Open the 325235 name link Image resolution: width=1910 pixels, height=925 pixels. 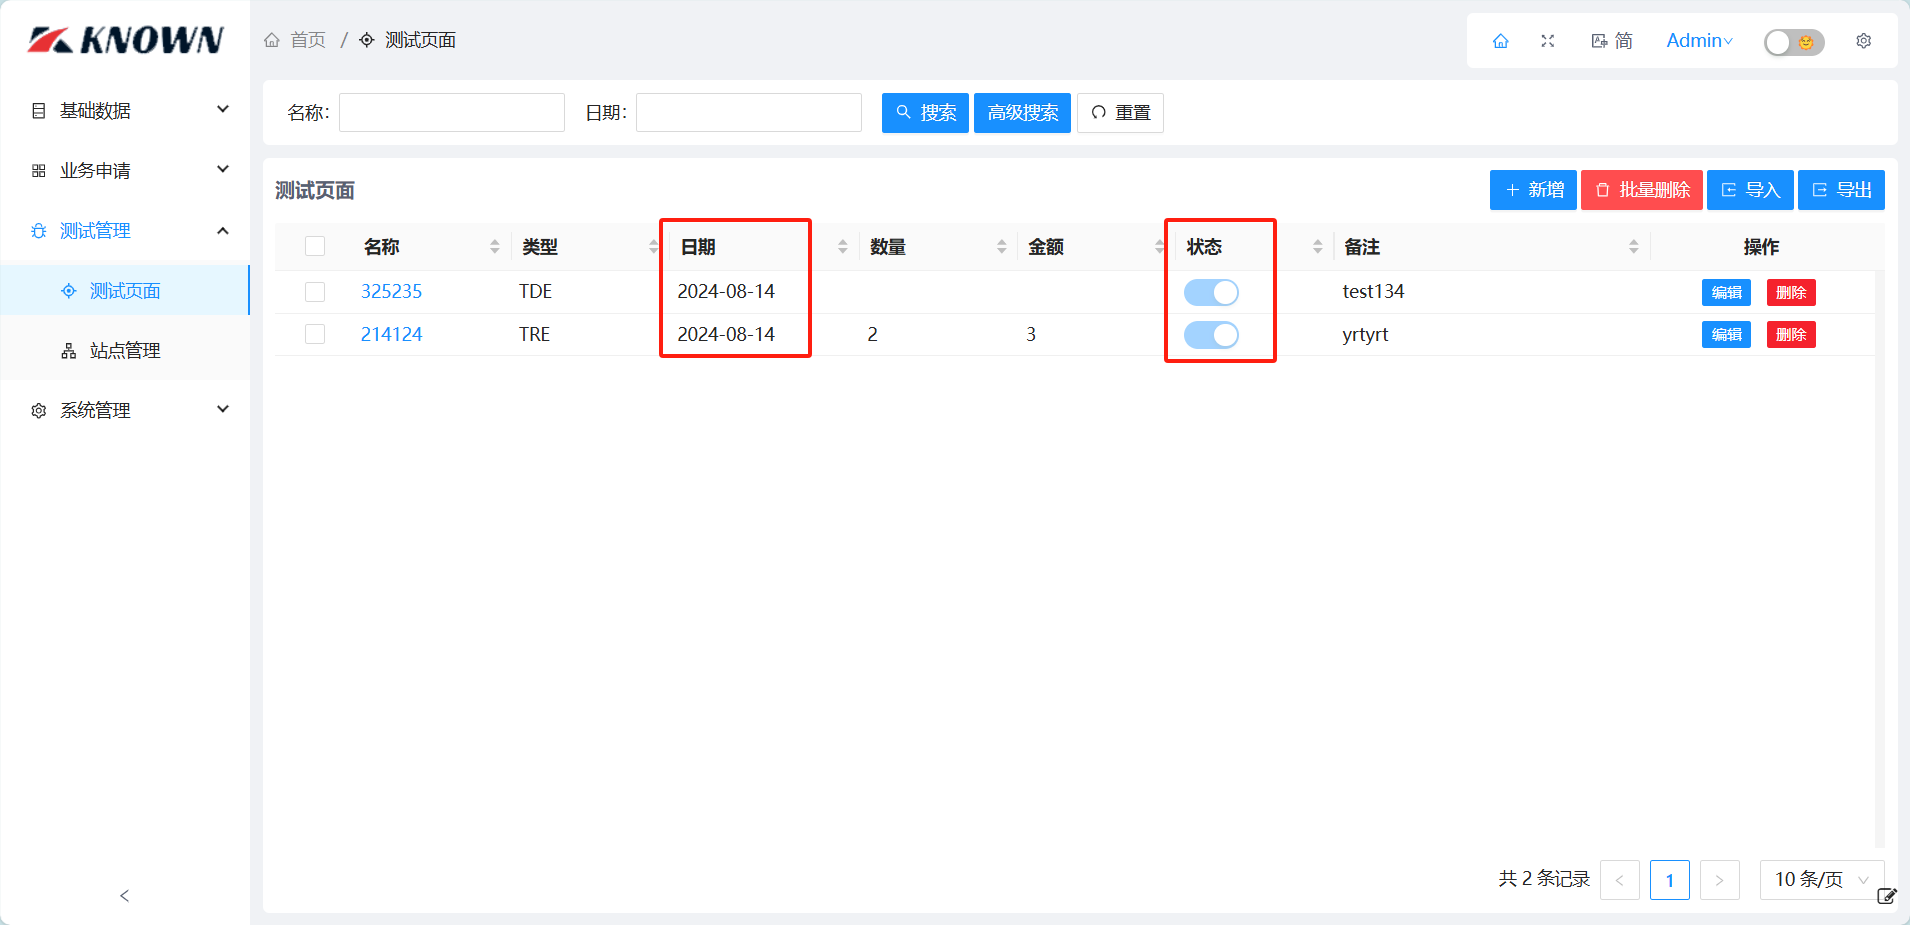(391, 291)
